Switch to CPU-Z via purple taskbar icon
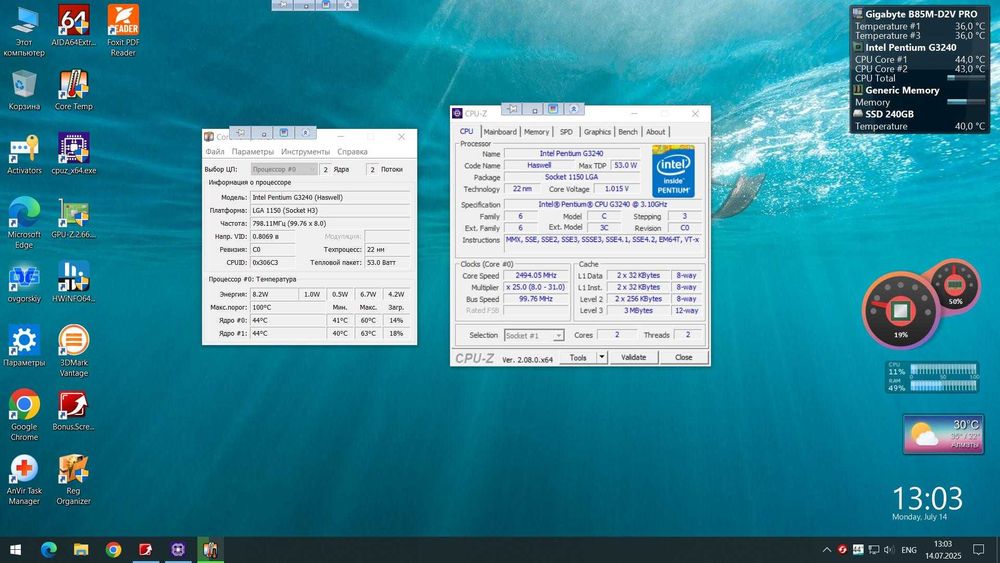This screenshot has width=1000, height=563. point(178,550)
